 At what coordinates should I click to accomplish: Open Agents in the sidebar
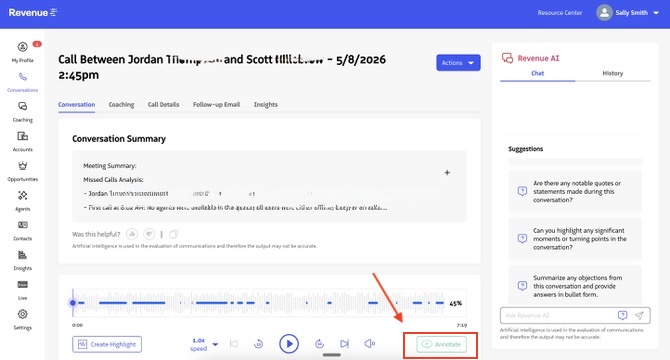[x=23, y=201]
